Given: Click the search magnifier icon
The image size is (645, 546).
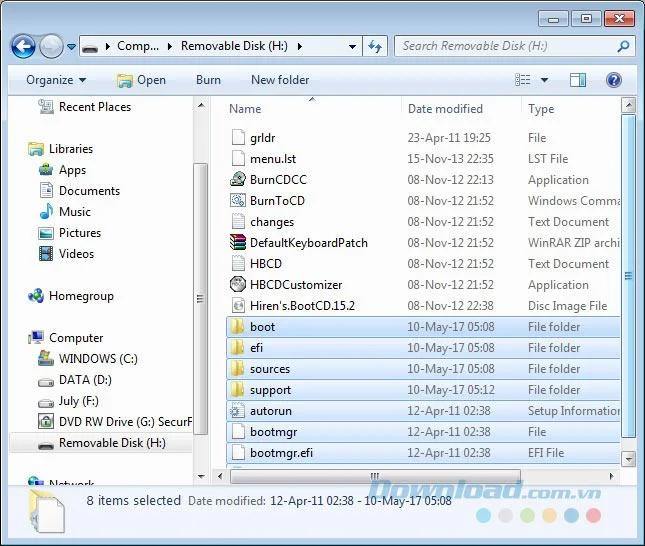Looking at the screenshot, I should point(623,46).
